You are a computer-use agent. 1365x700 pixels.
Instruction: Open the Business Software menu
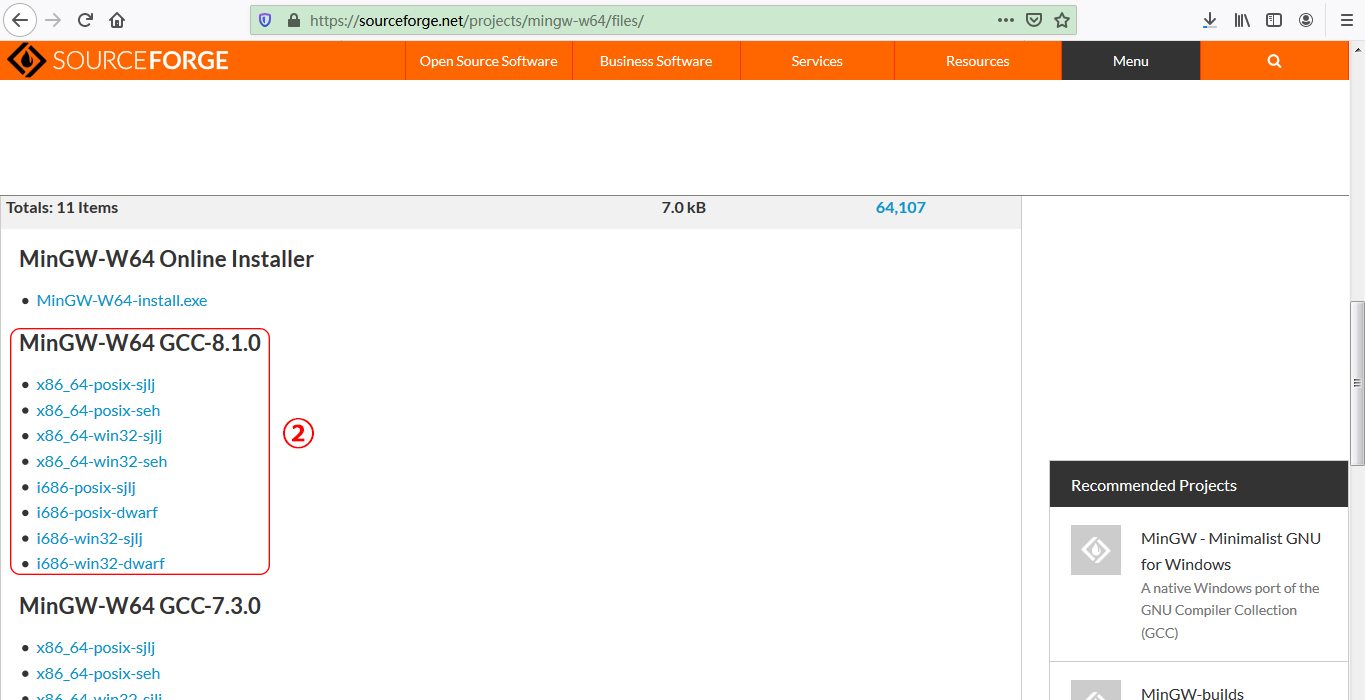[x=656, y=61]
